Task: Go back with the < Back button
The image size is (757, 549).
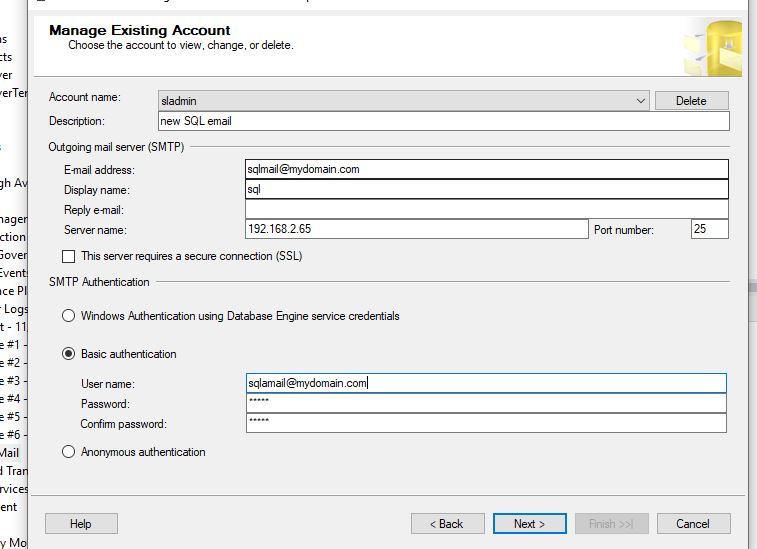Action: (448, 524)
